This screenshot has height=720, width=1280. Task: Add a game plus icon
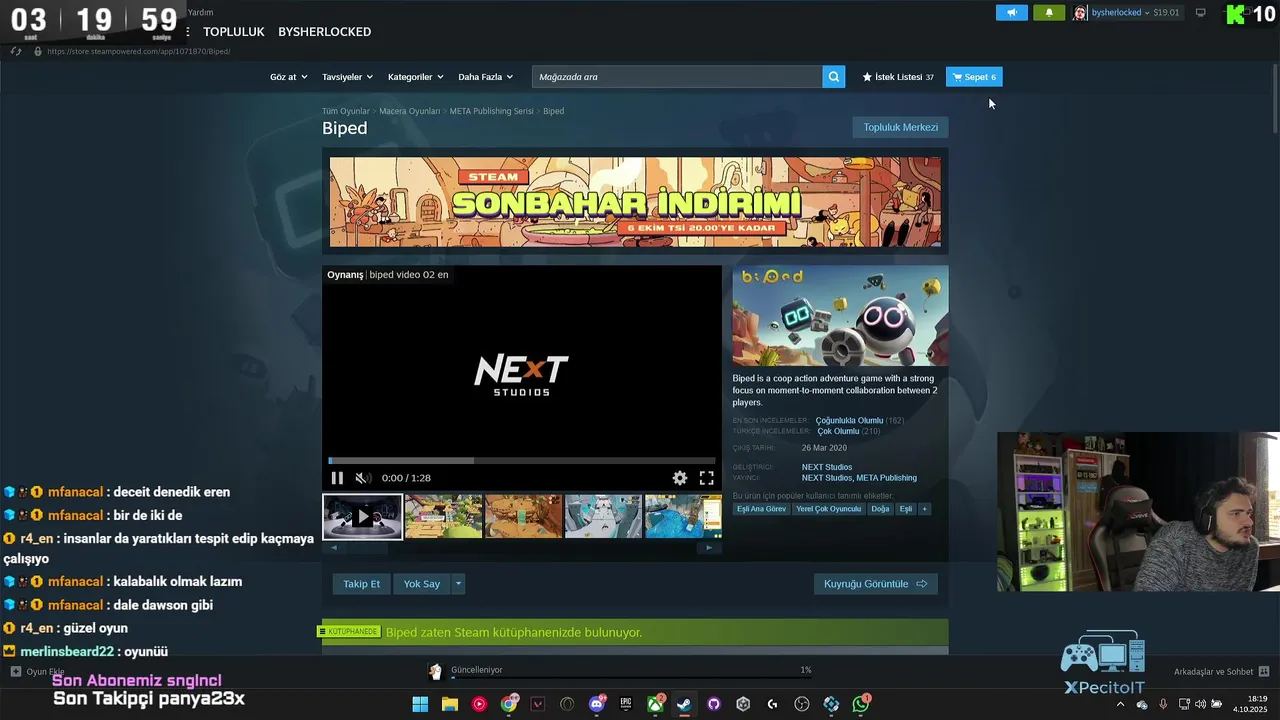tap(15, 671)
